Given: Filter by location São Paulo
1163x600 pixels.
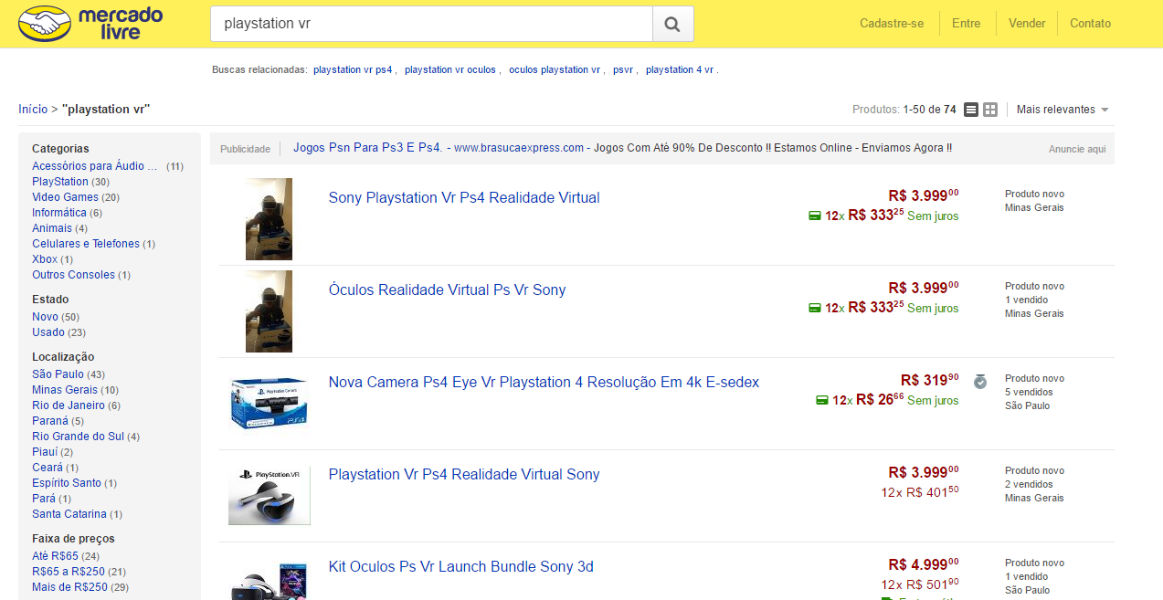Looking at the screenshot, I should [58, 375].
